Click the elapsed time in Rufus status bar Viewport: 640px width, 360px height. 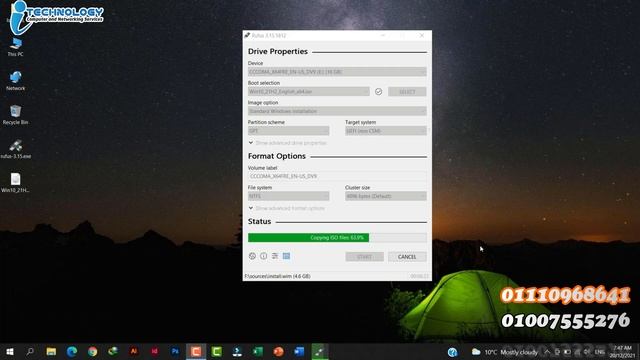click(420, 276)
